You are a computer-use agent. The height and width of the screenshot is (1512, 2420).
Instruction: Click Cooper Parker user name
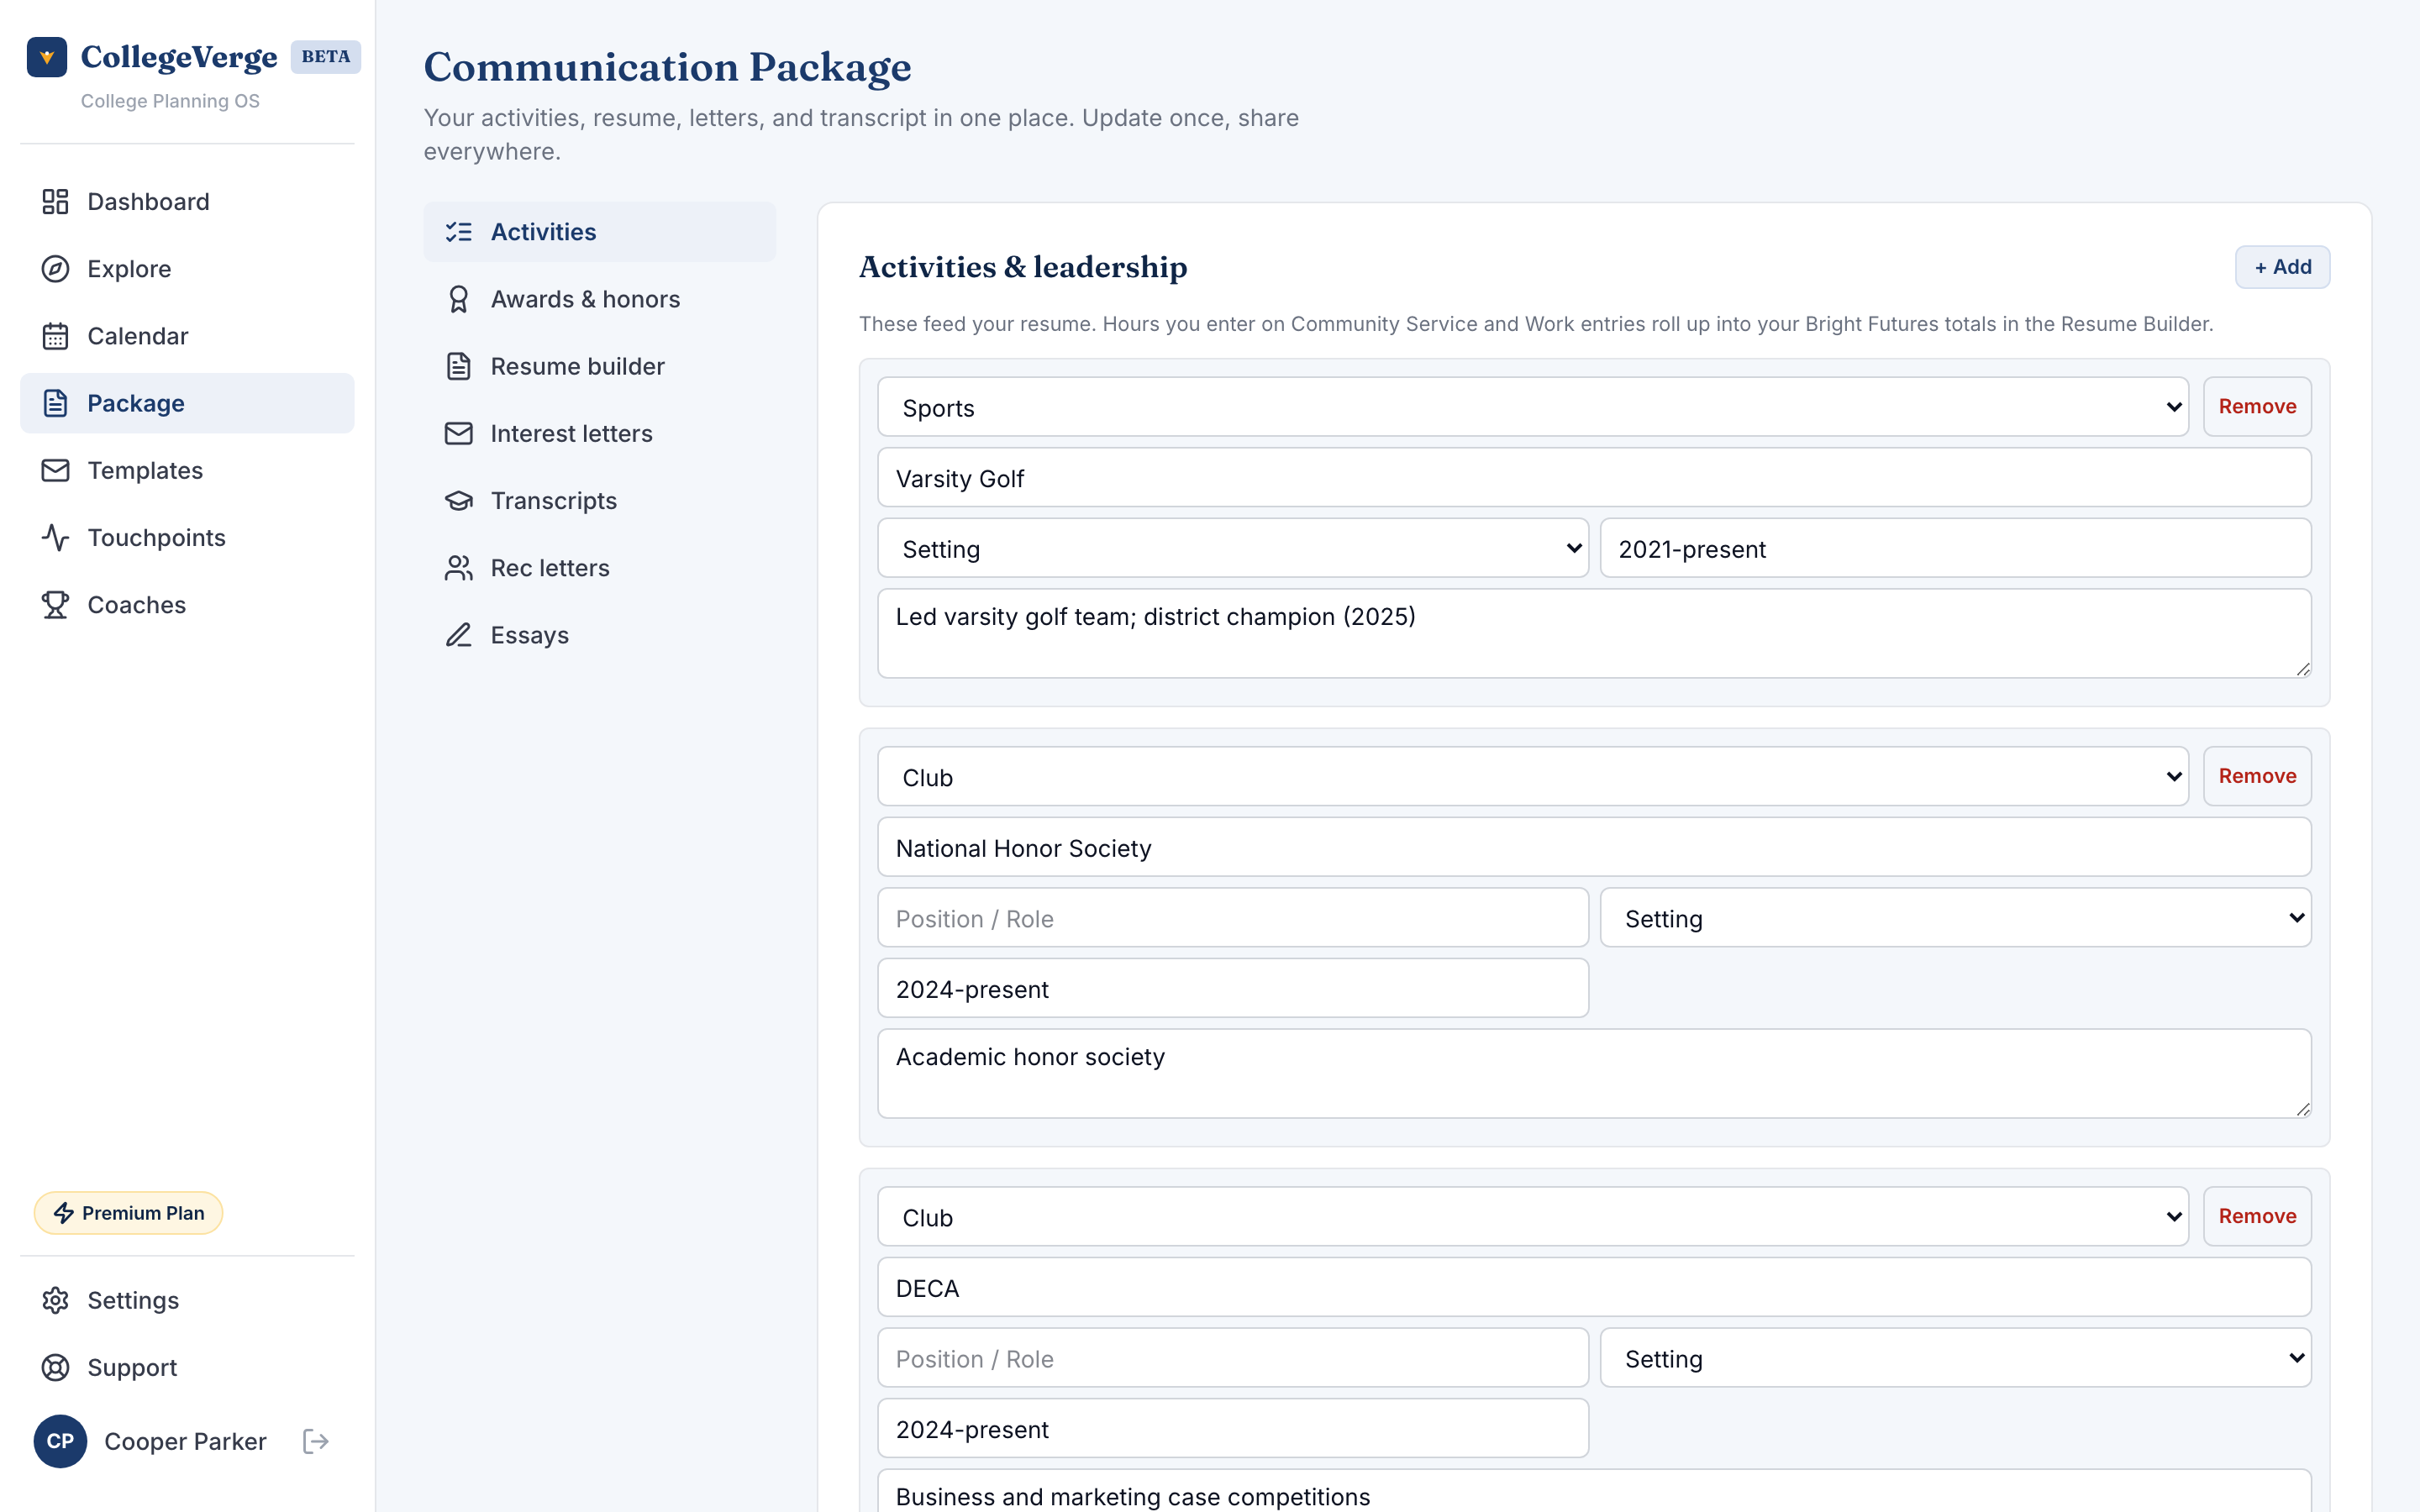(185, 1441)
